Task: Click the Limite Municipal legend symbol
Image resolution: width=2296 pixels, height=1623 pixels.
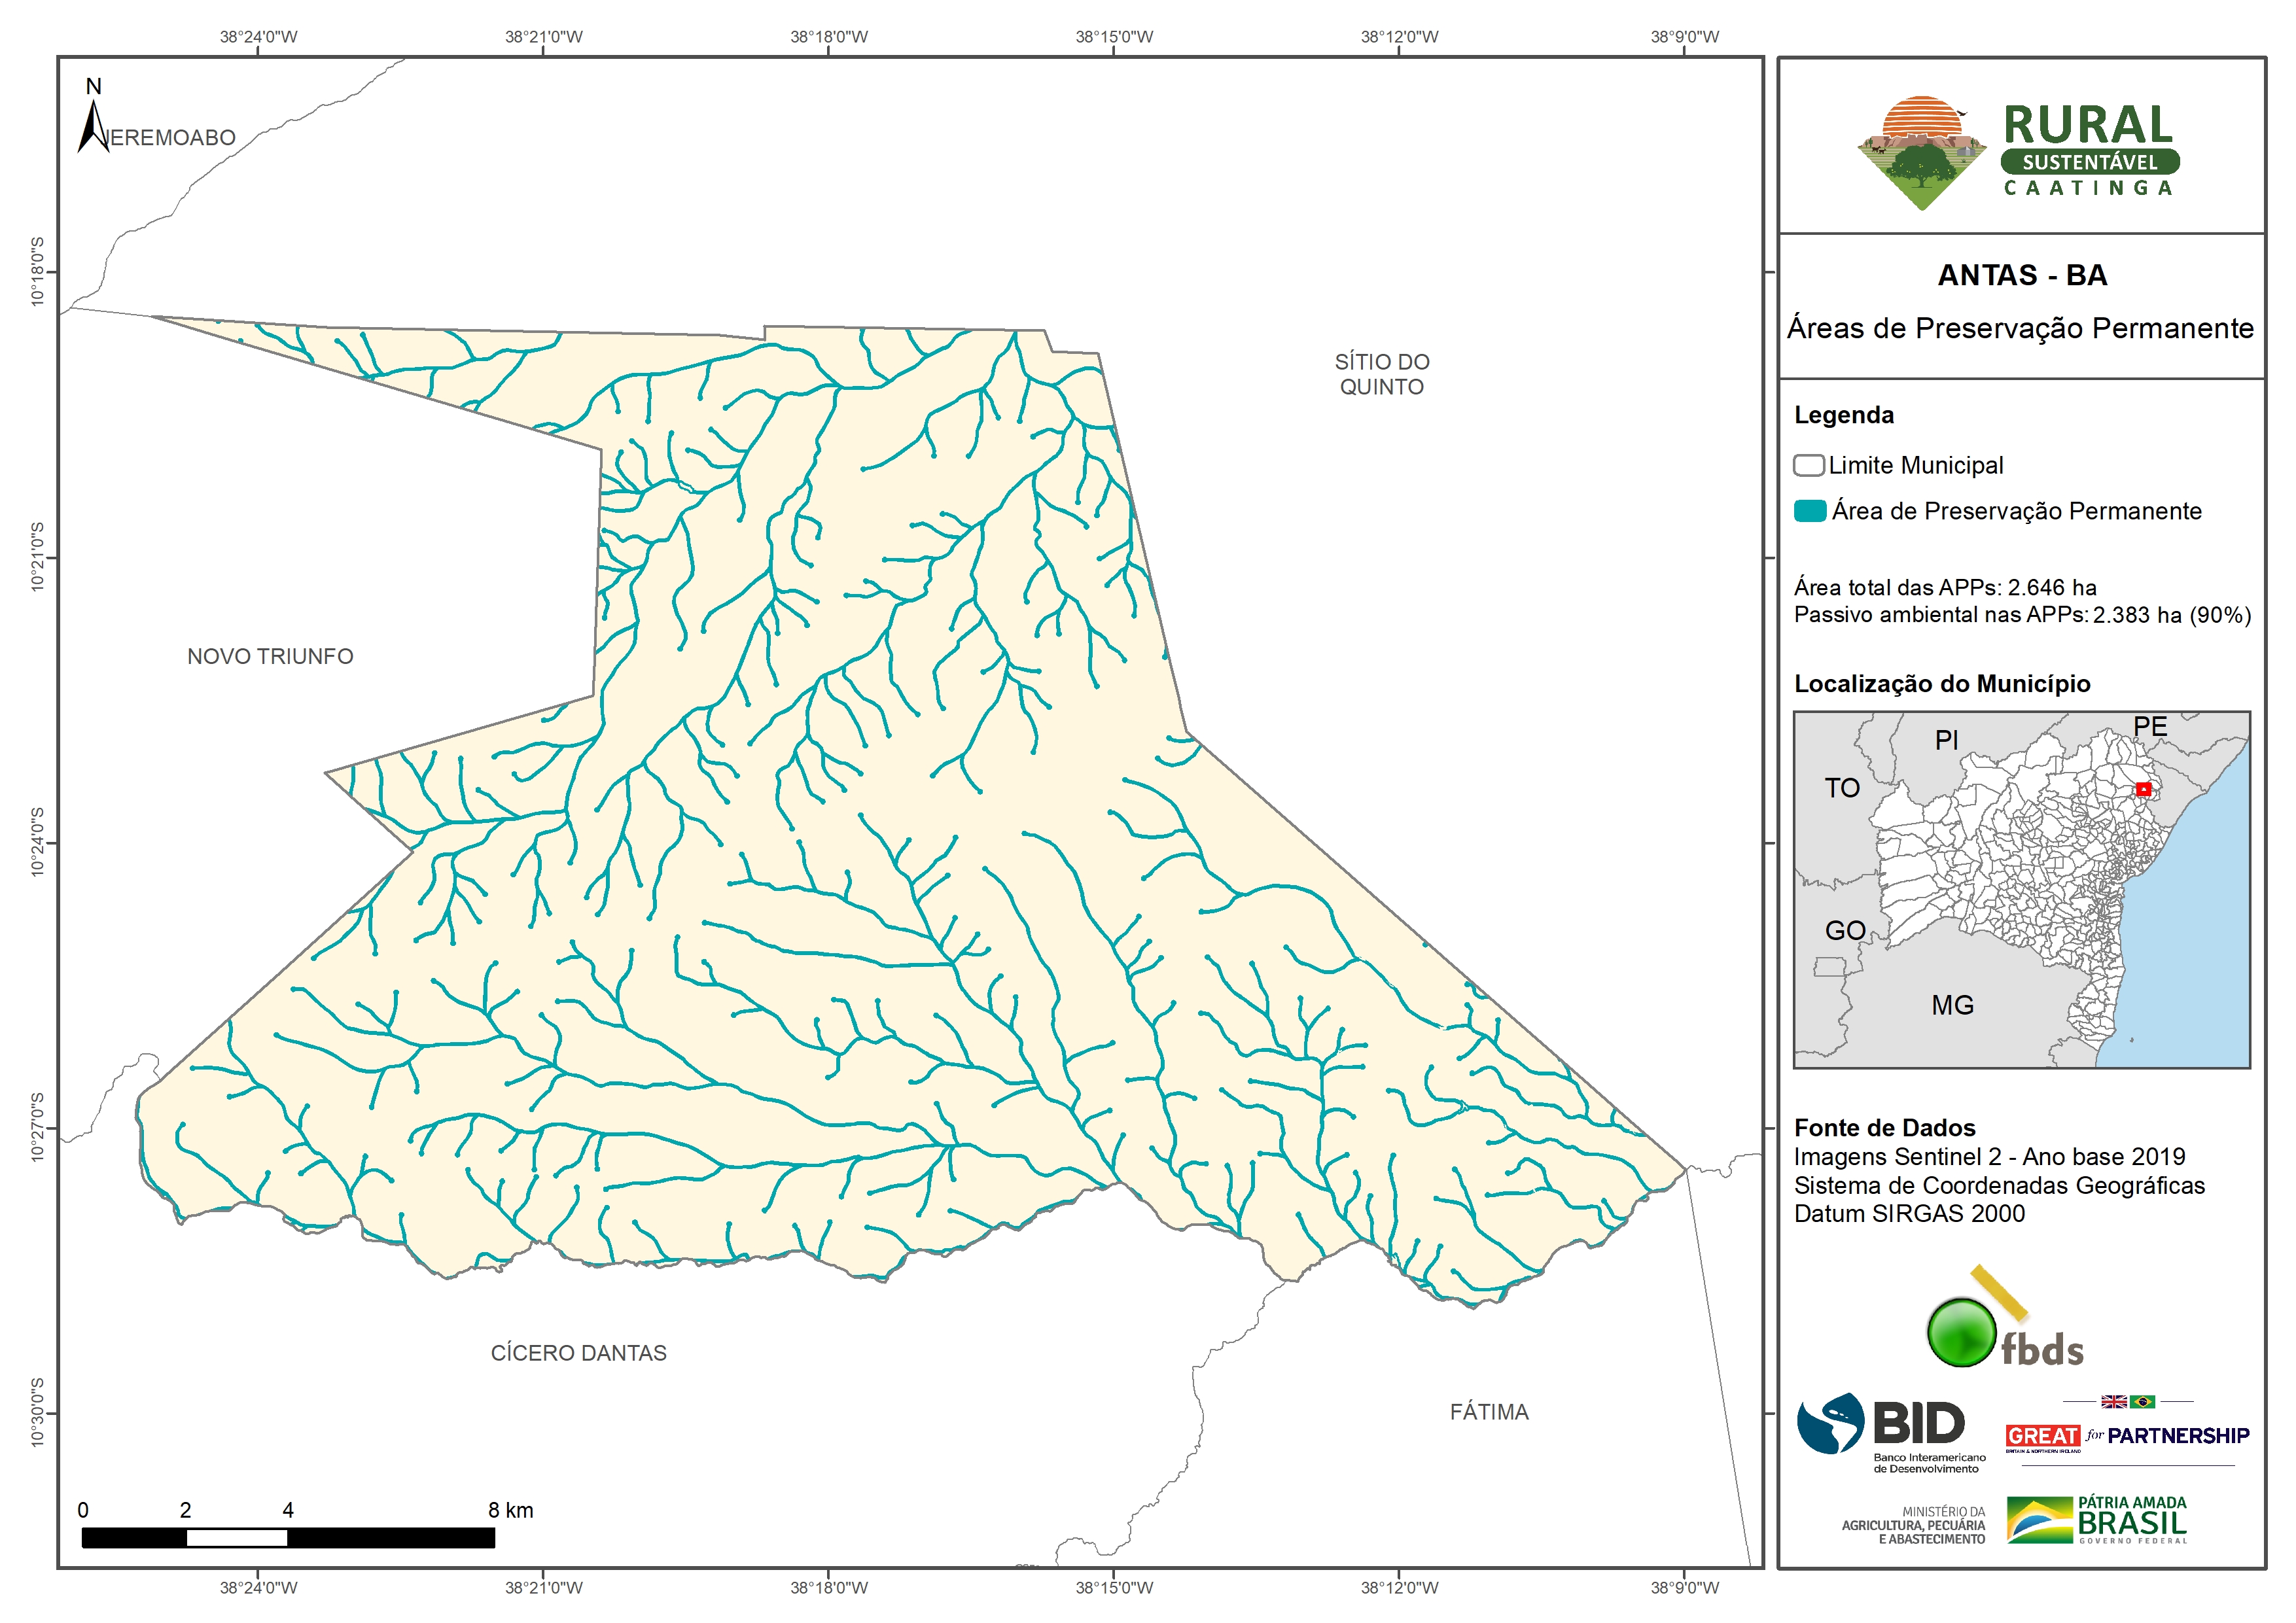Action: click(x=1808, y=465)
